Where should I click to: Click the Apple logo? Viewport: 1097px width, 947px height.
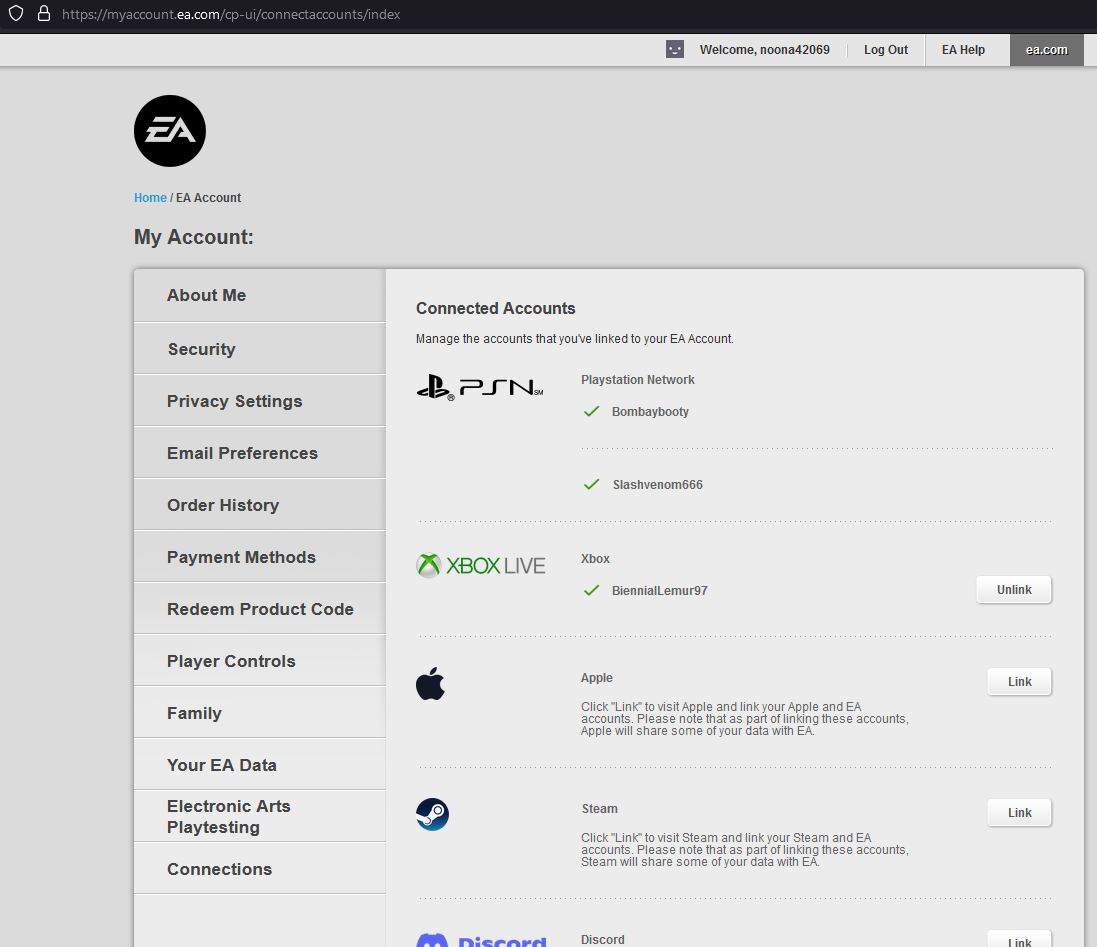(x=430, y=683)
